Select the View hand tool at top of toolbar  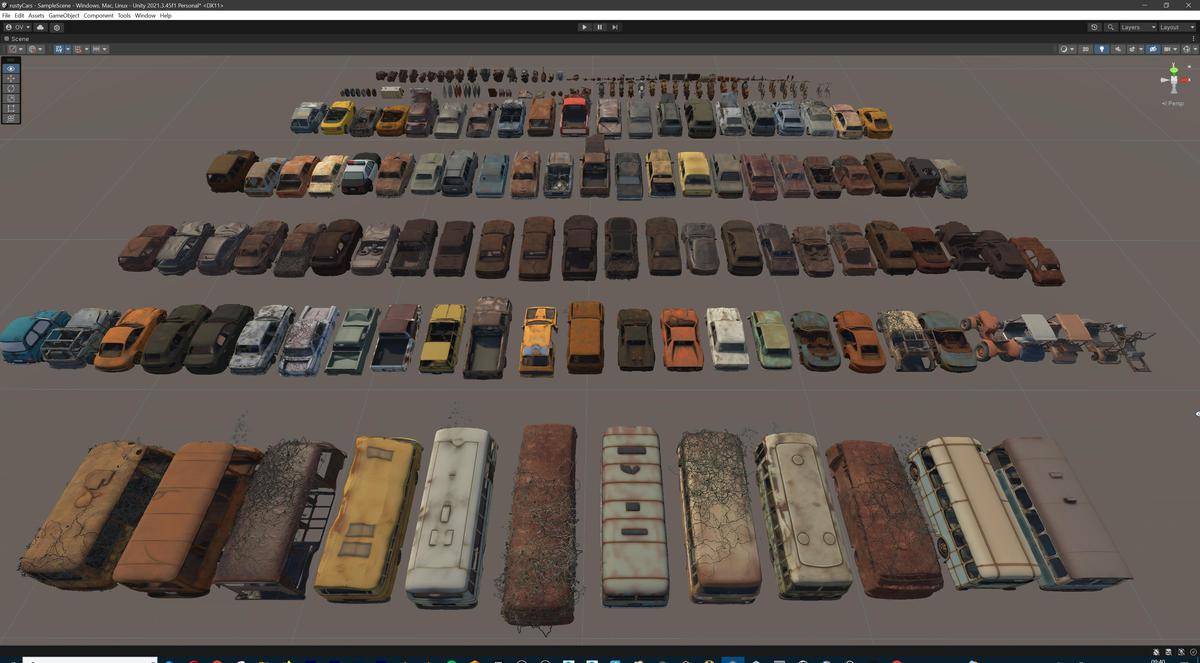(x=10, y=68)
